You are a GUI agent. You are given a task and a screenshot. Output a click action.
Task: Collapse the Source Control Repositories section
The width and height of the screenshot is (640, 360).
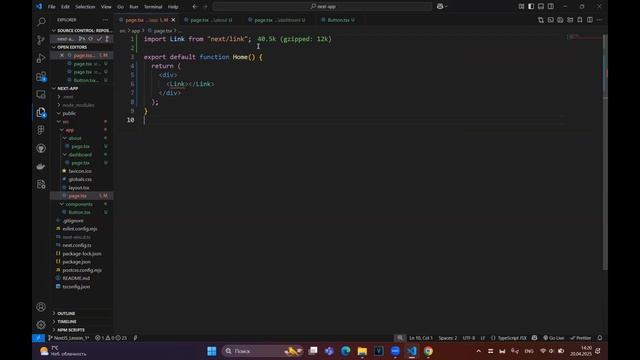pyautogui.click(x=82, y=31)
